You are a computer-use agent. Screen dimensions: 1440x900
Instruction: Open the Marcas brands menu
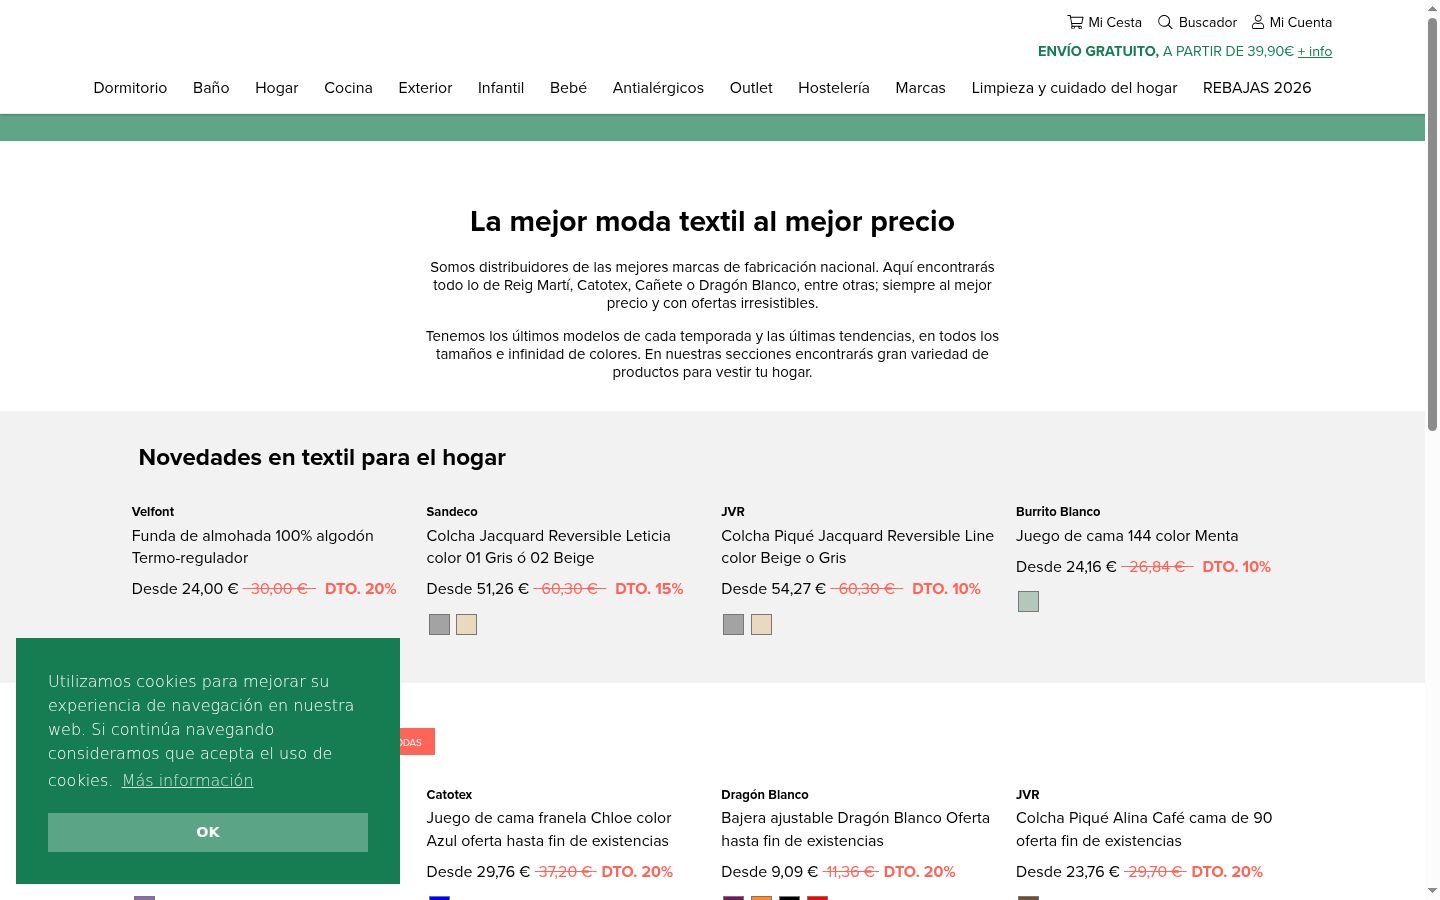pos(920,88)
